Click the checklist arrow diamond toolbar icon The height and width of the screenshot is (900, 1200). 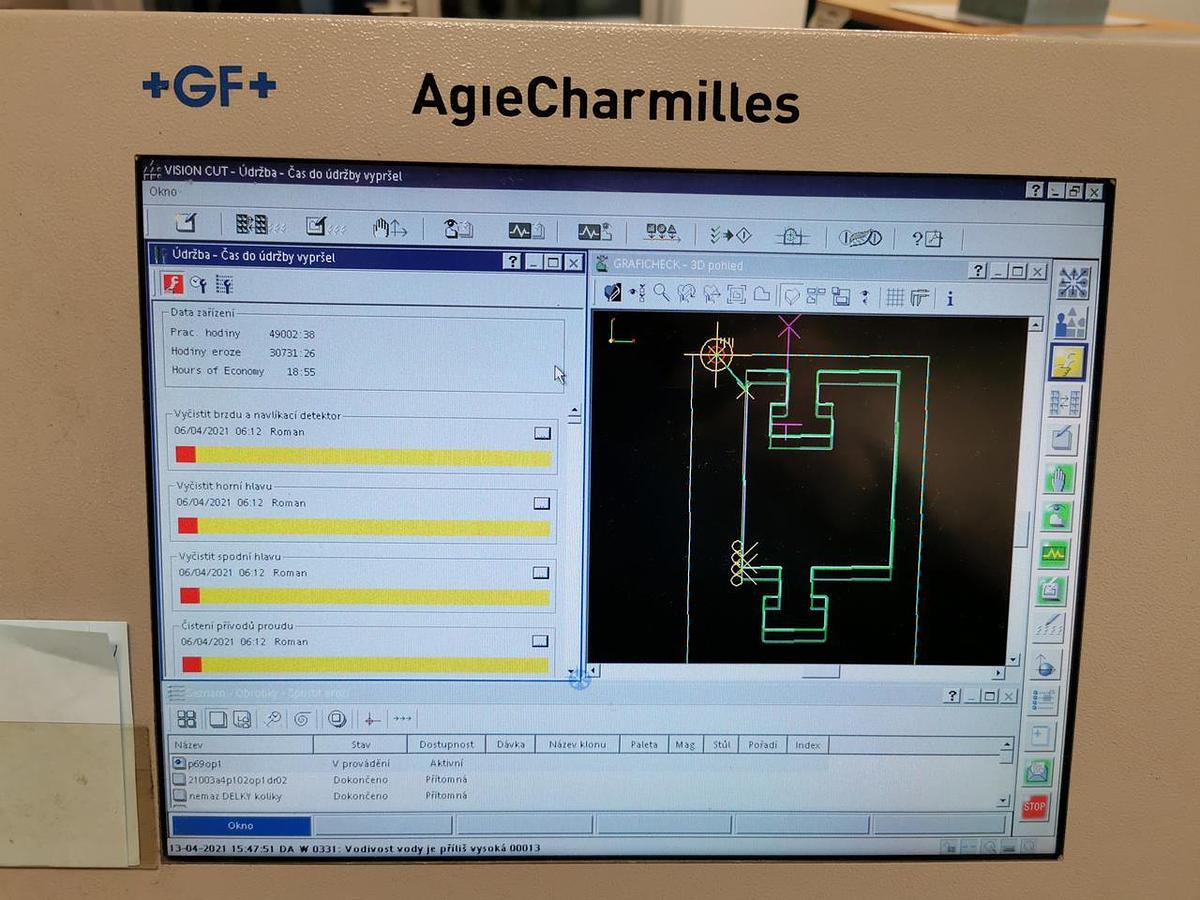[x=730, y=236]
